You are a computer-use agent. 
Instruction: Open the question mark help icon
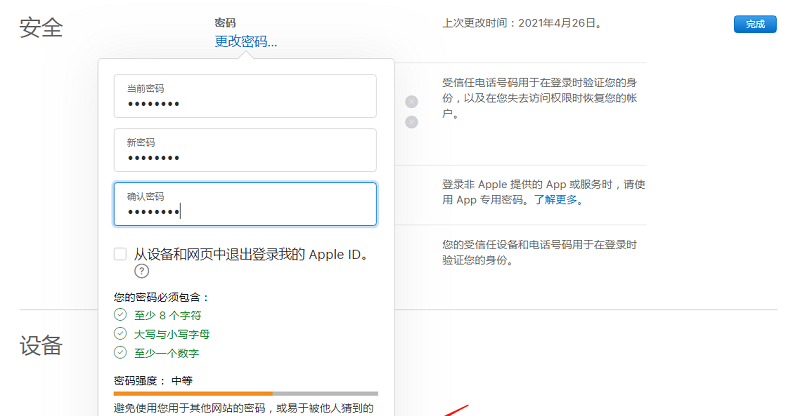(142, 271)
